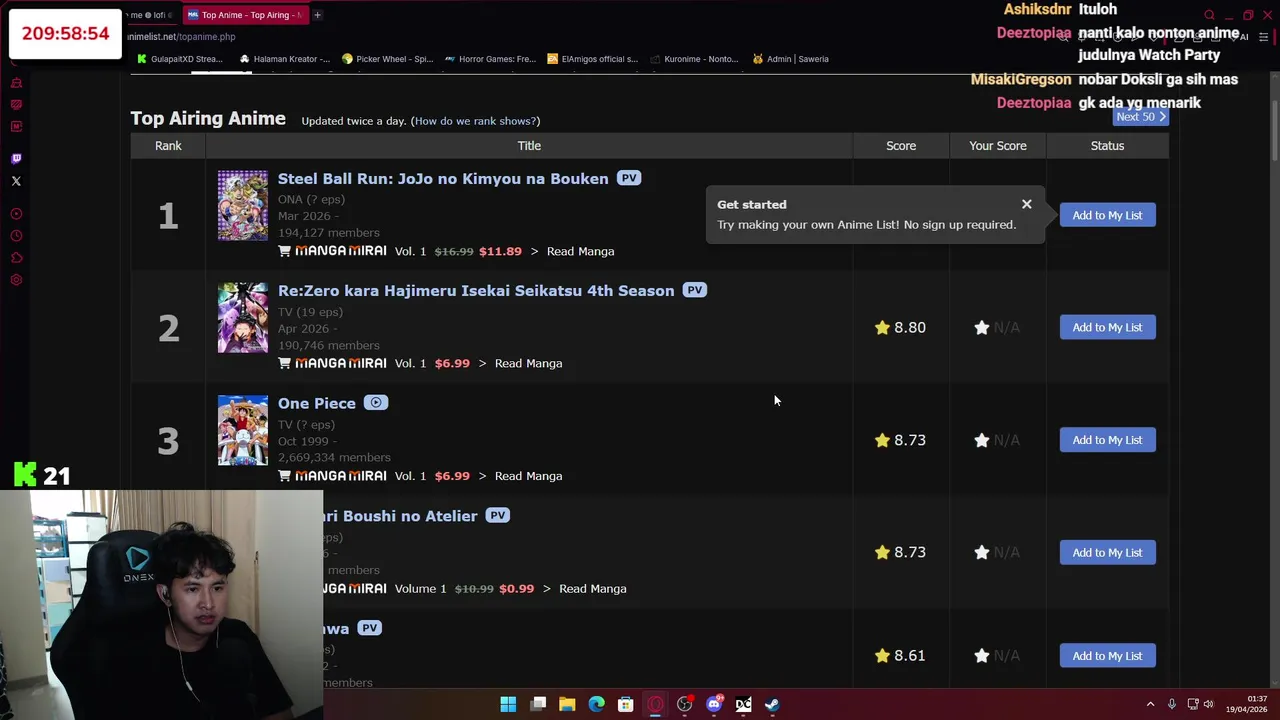Viewport: 1280px width, 720px height.
Task: Click your-score star for the 8.61 row
Action: point(982,656)
